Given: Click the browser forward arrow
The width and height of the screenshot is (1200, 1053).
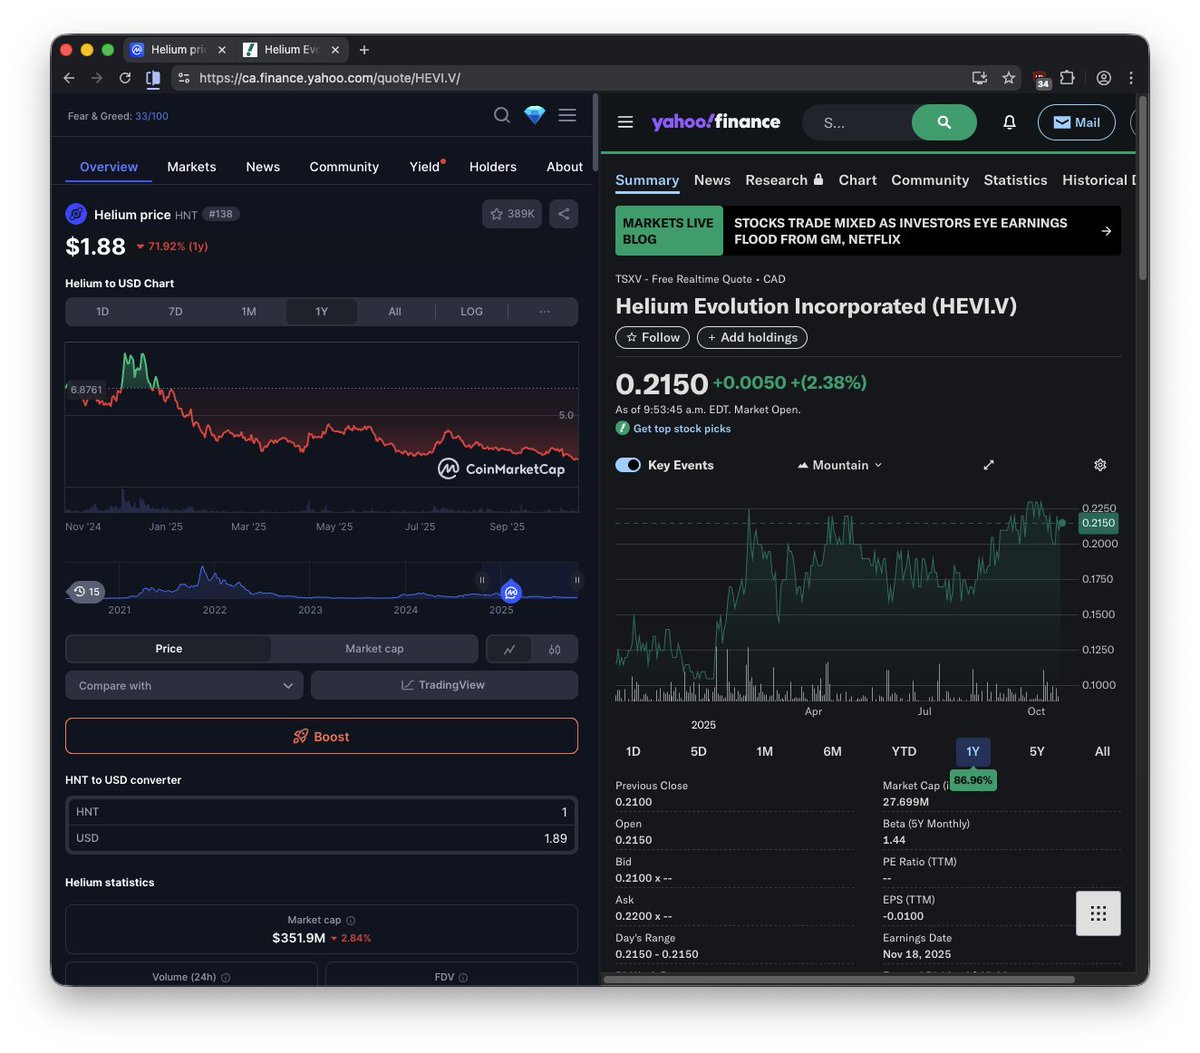Looking at the screenshot, I should 97,78.
